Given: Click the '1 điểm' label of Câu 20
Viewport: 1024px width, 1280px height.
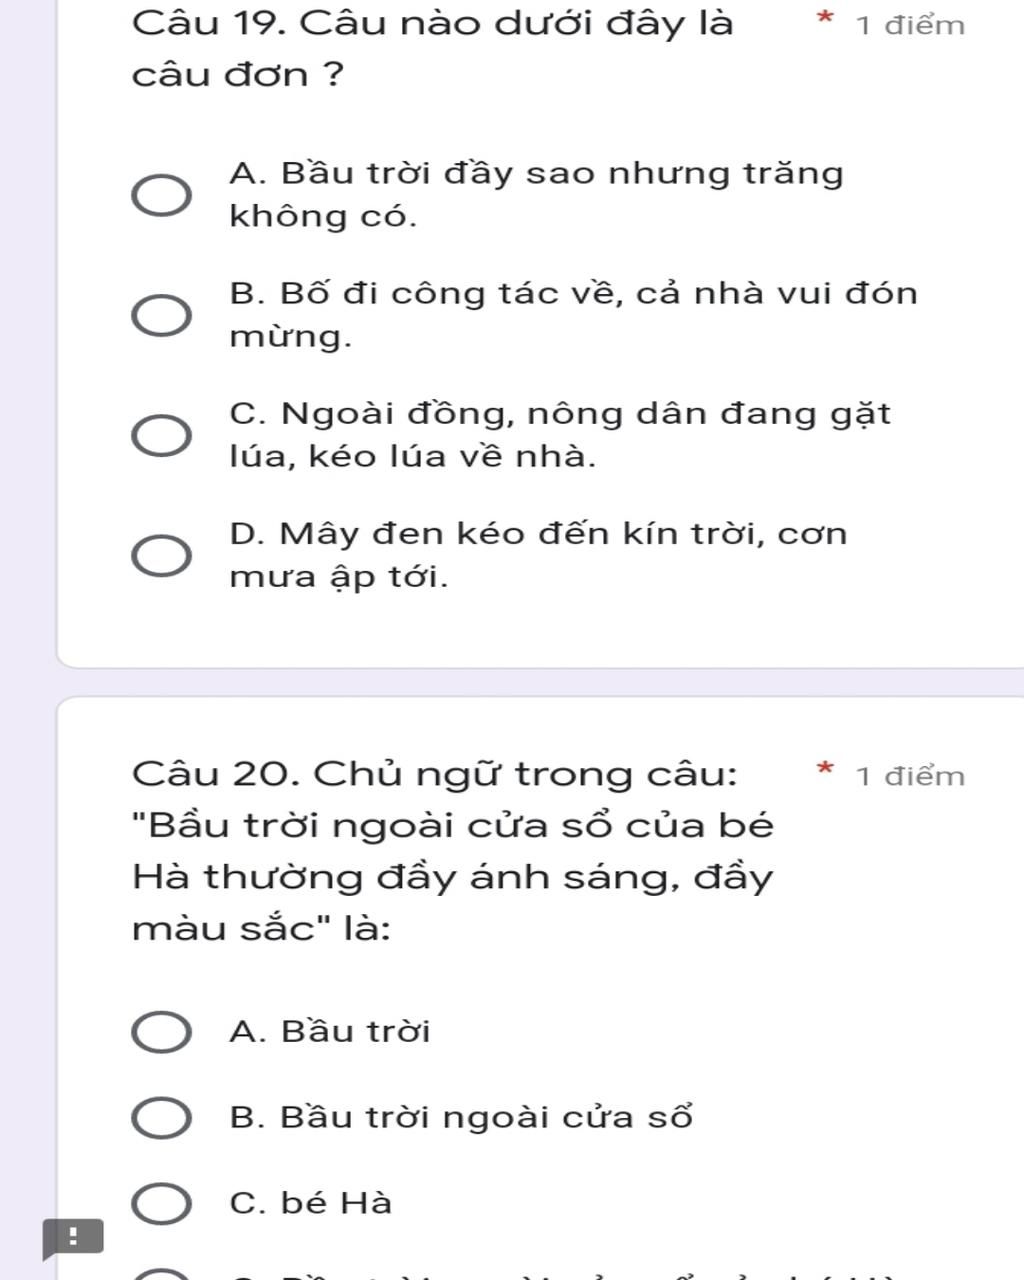Looking at the screenshot, I should [x=910, y=776].
